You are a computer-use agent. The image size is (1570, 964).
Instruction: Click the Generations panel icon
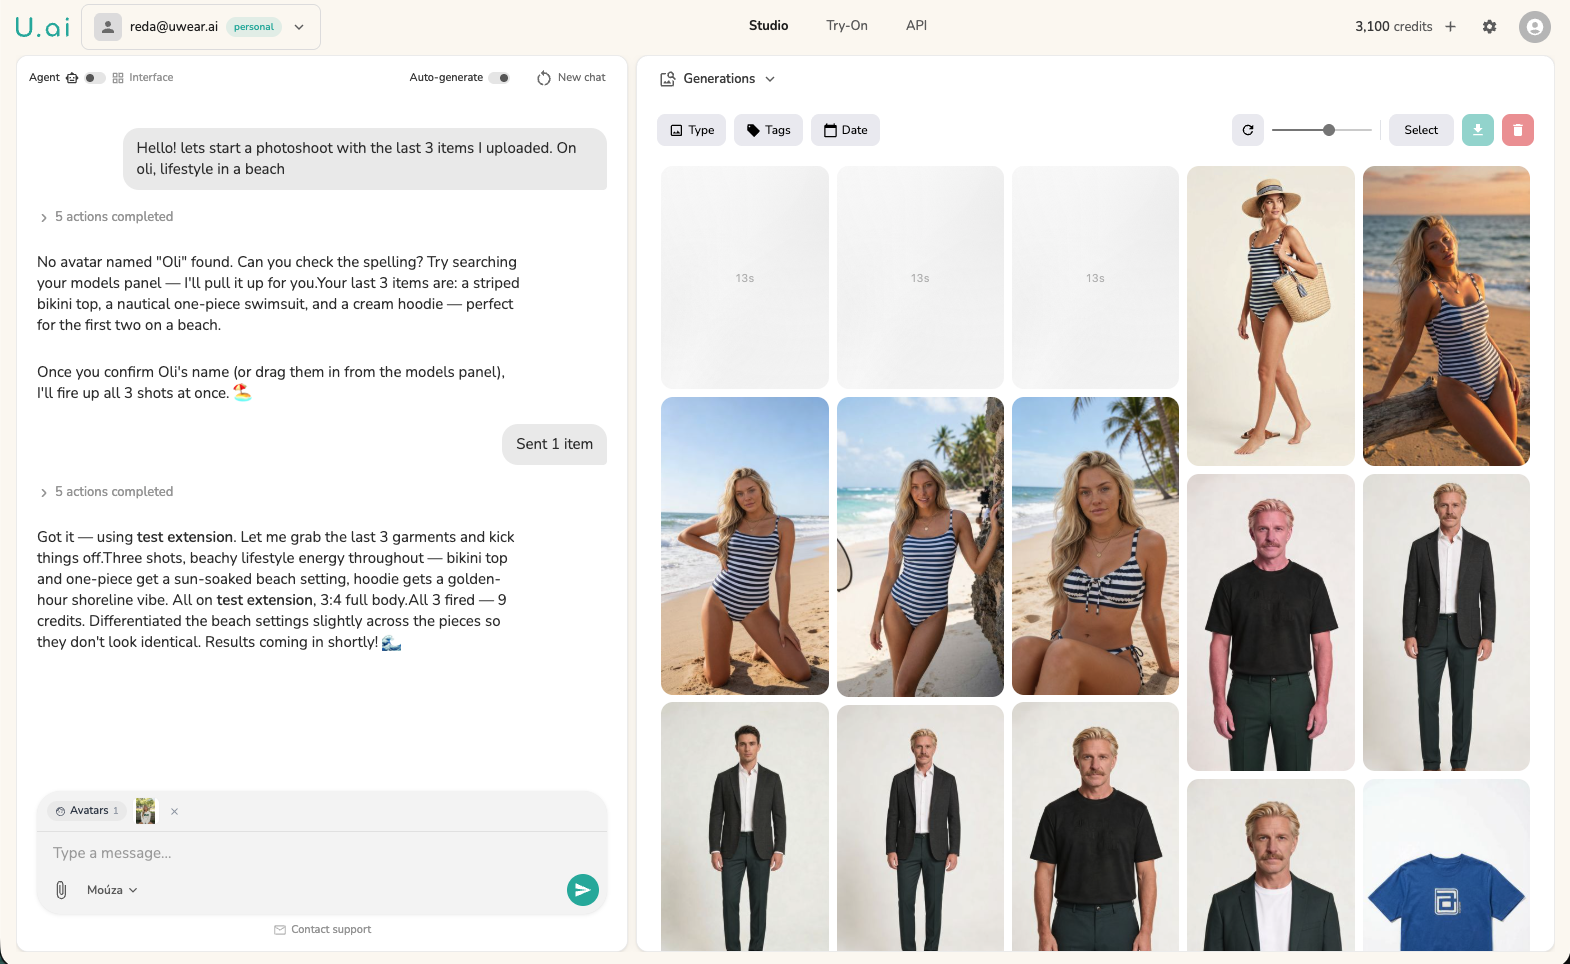[x=667, y=79]
